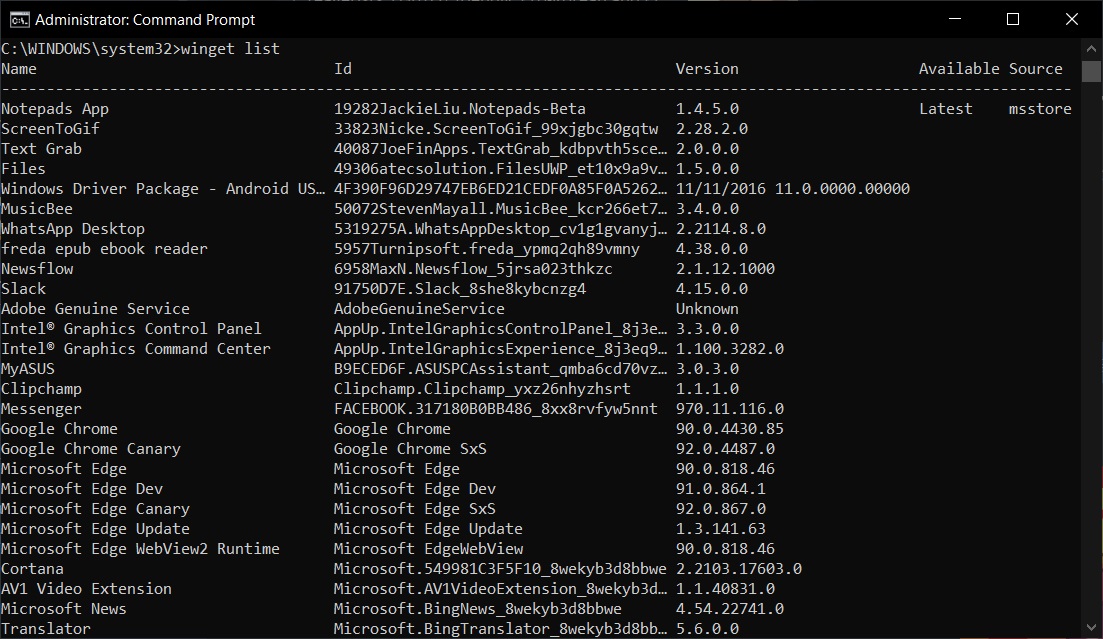Click the 'Microsoft Edge SxS' id
The image size is (1103, 639).
tap(414, 509)
